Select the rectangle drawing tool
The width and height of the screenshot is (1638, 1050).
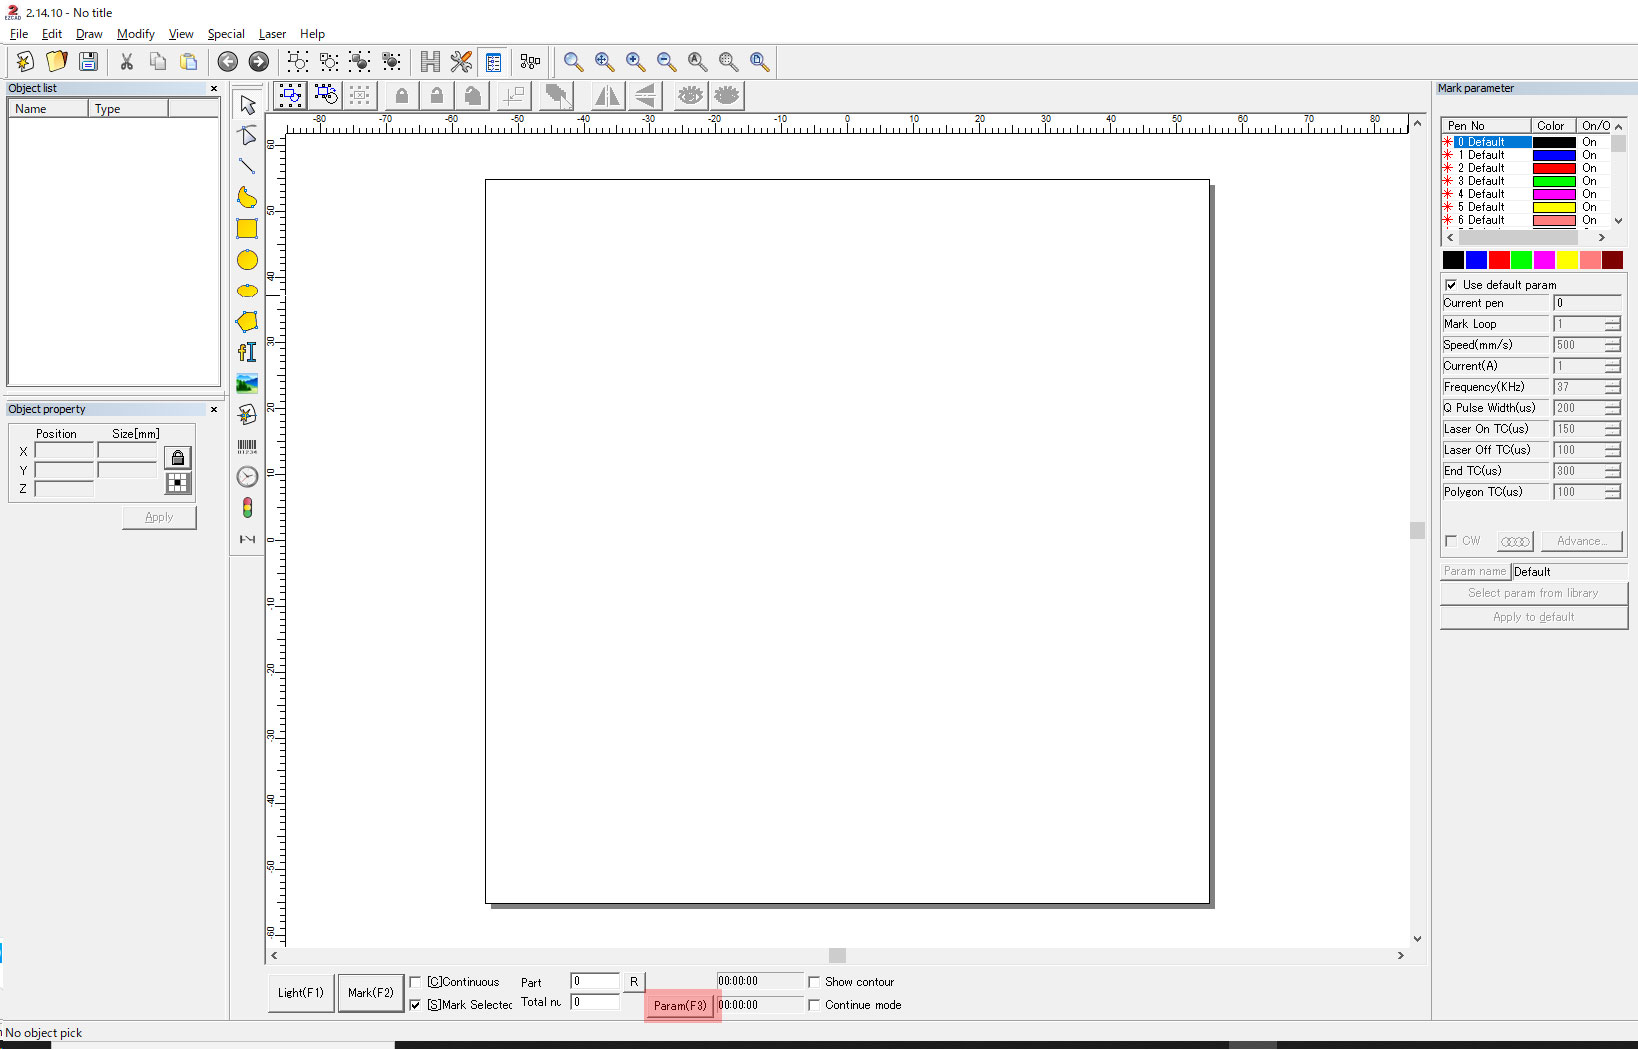pyautogui.click(x=247, y=229)
